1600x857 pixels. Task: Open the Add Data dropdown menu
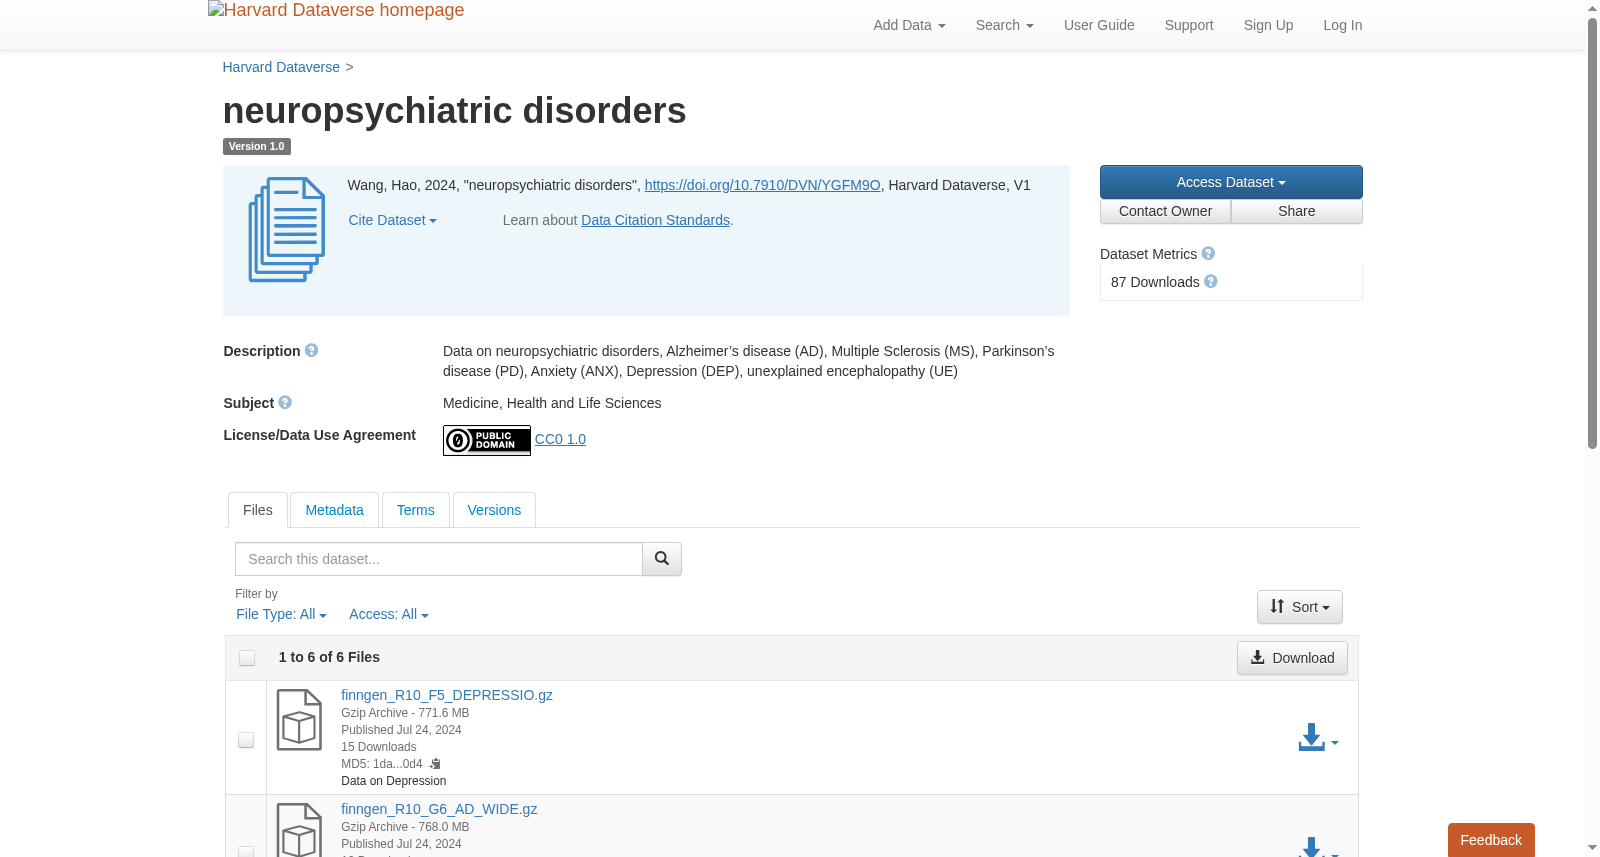click(909, 25)
